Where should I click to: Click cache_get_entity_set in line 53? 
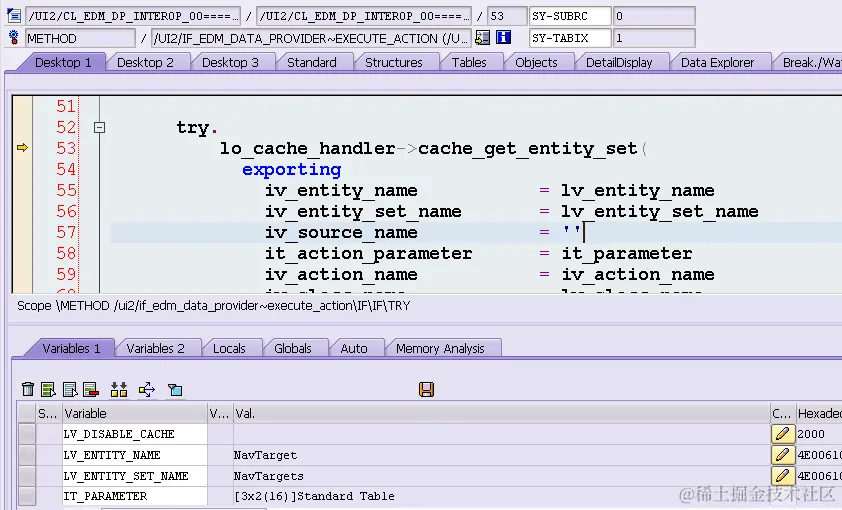tap(527, 148)
